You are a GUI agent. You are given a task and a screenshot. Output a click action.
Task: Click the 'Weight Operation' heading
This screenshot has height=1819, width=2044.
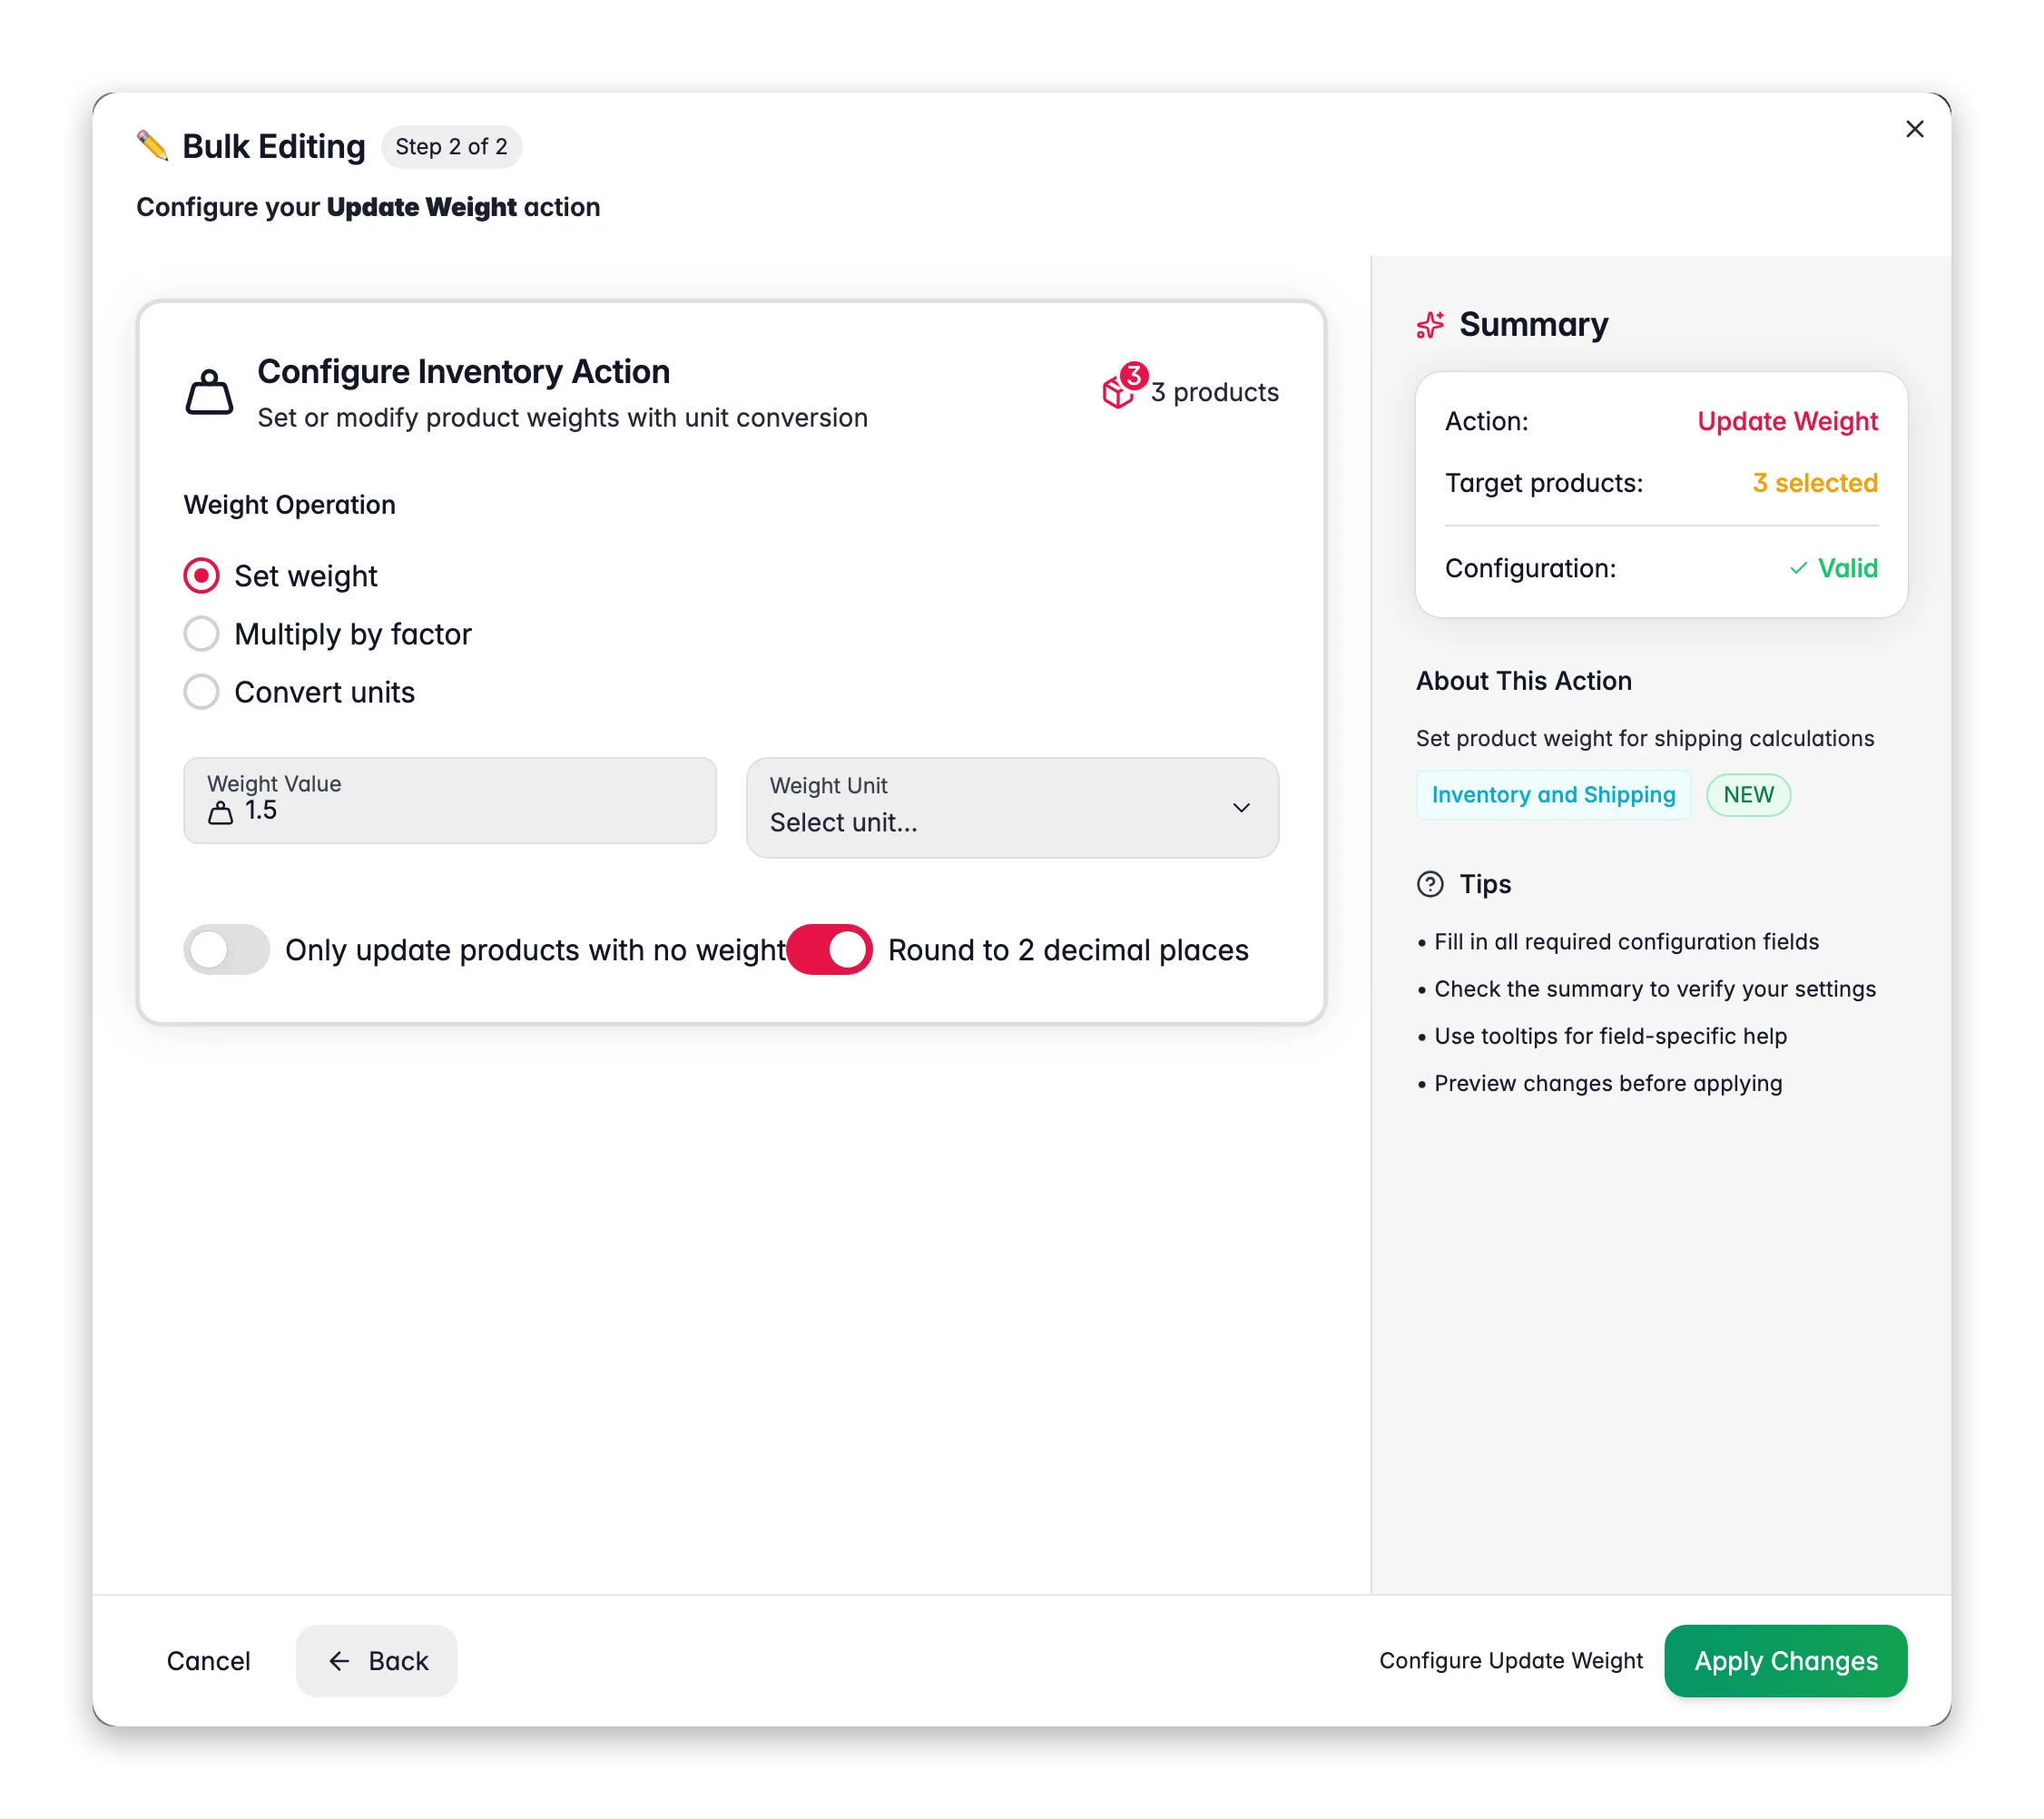(x=289, y=505)
